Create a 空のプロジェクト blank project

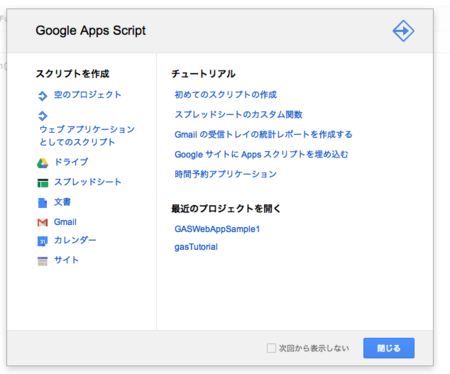click(x=88, y=95)
